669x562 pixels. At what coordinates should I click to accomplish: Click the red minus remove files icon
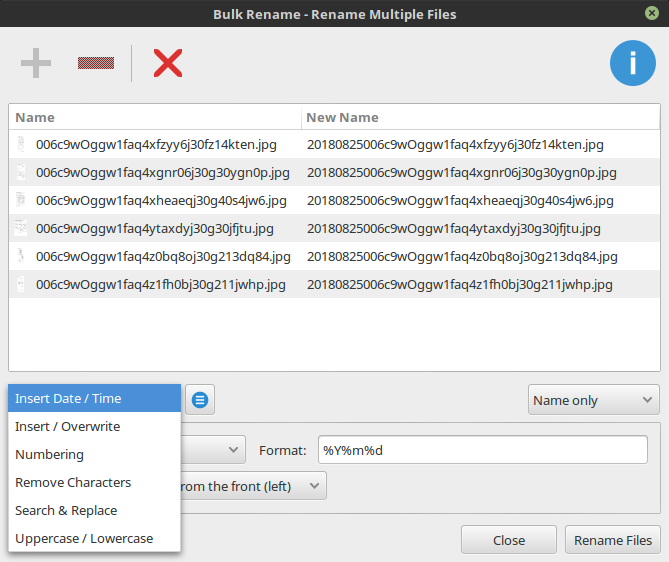96,64
